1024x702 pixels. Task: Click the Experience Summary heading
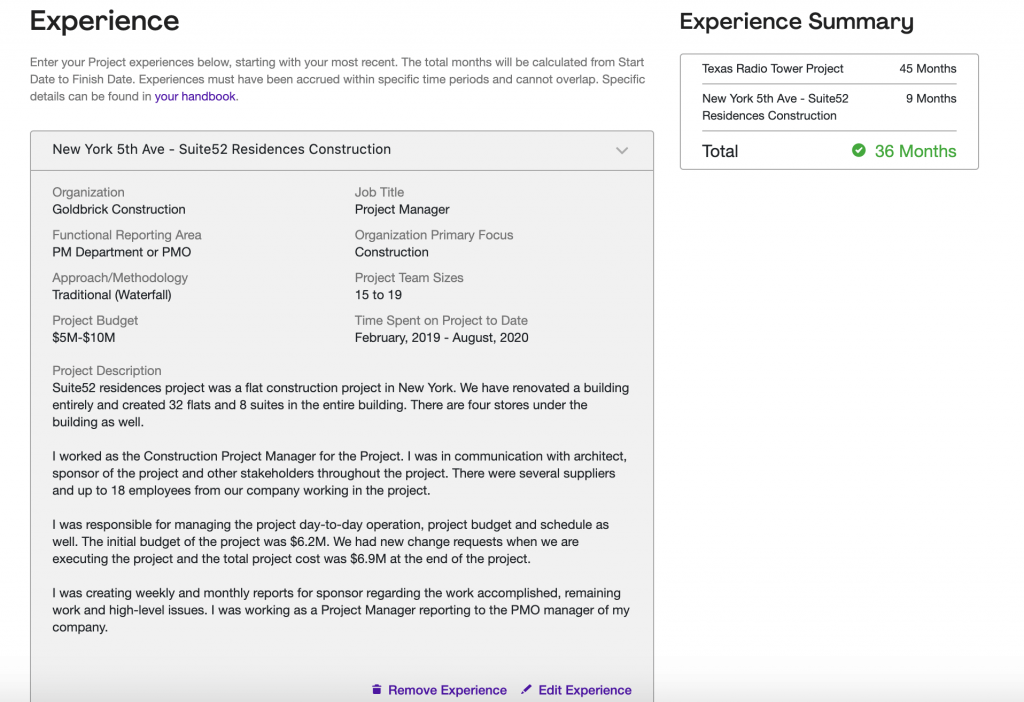pyautogui.click(x=796, y=22)
